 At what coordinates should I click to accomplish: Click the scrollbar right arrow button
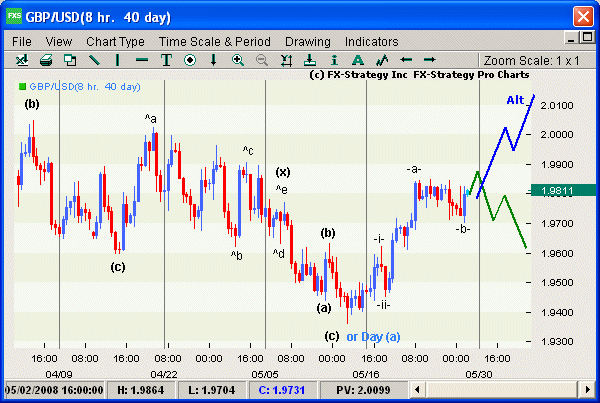pyautogui.click(x=587, y=390)
